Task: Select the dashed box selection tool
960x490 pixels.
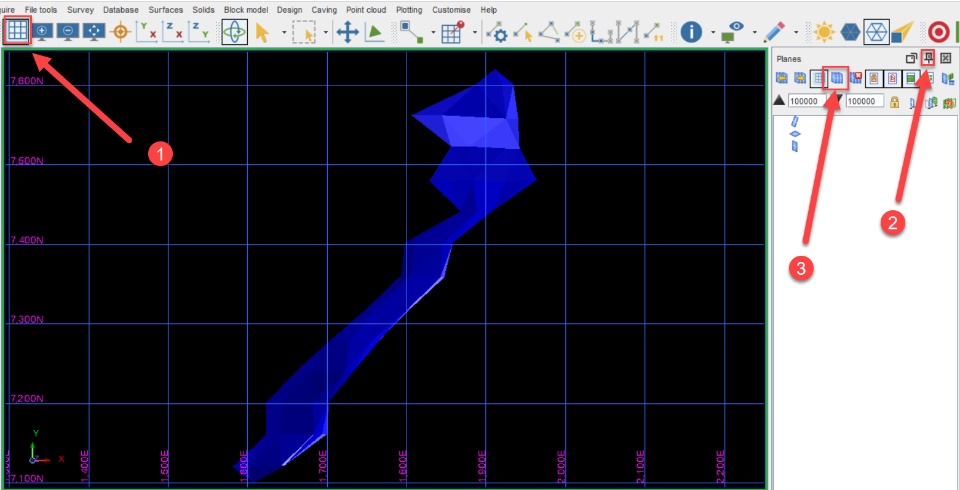Action: 304,32
